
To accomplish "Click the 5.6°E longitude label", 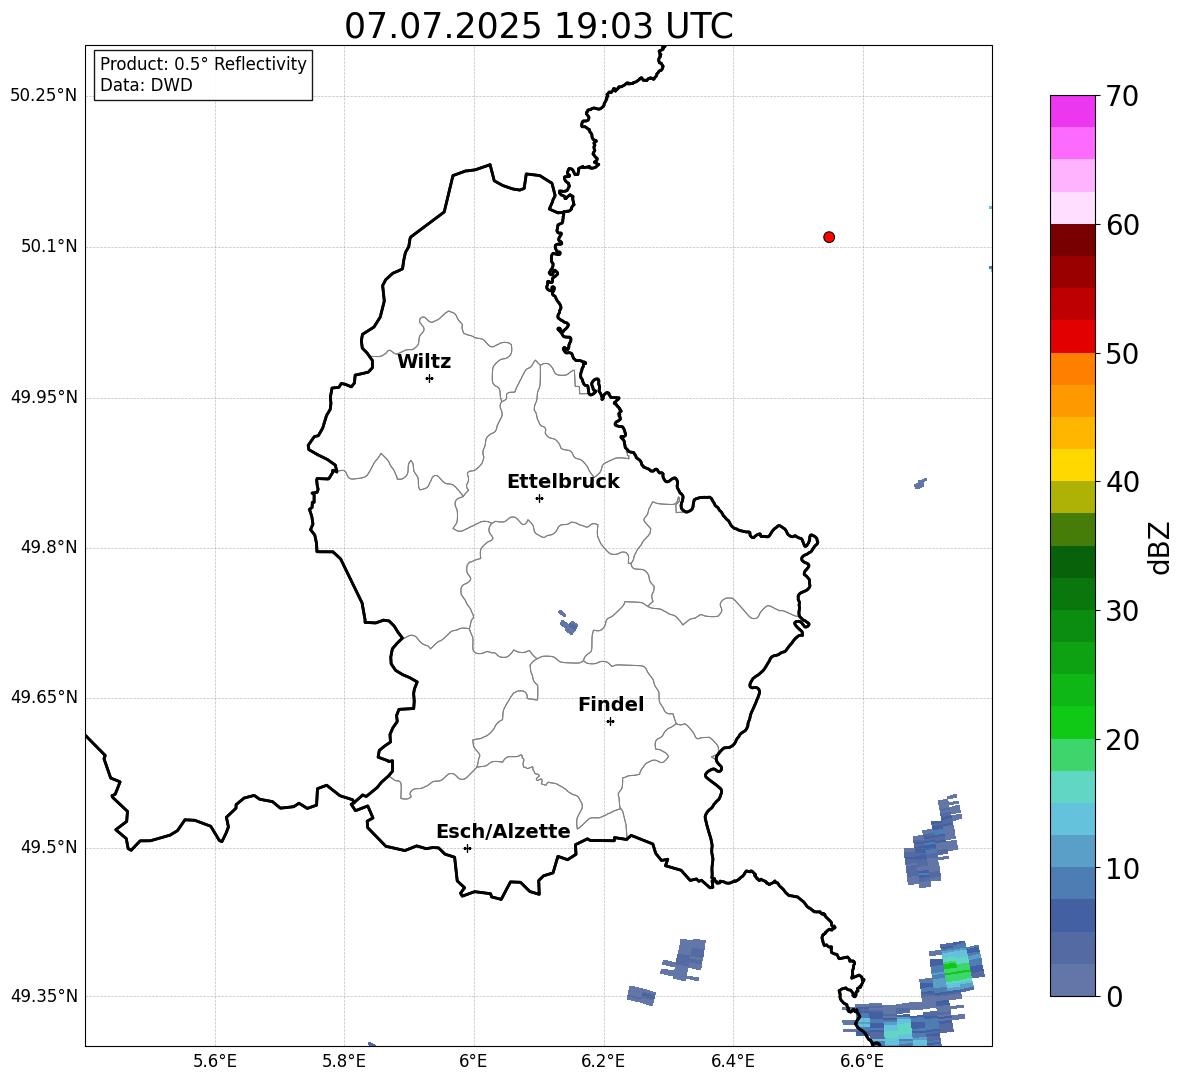I will 215,1062.
